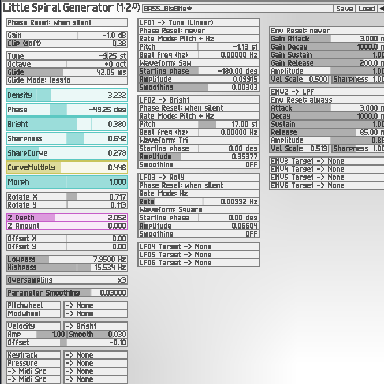Click the LFO1 Amplitude slider showing 0.03915
Image resolution: width=384 pixels, height=384 pixels.
(199, 79)
